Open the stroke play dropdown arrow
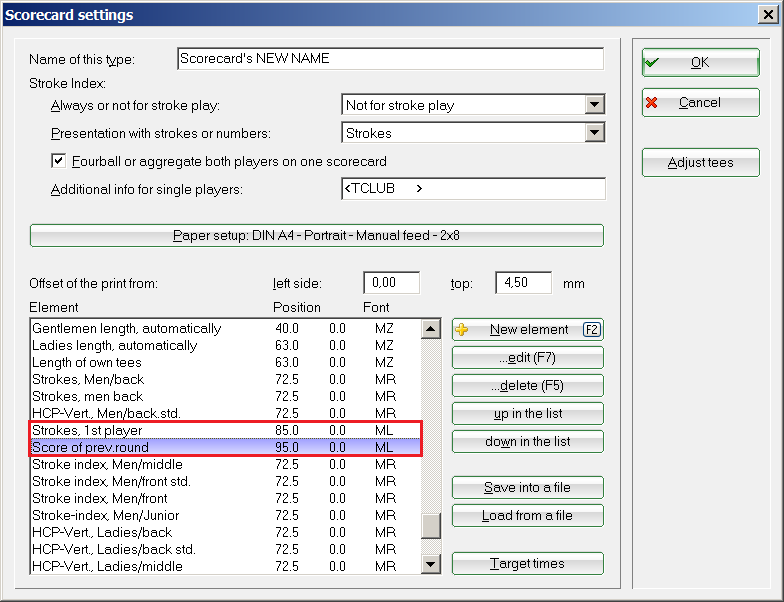 595,105
